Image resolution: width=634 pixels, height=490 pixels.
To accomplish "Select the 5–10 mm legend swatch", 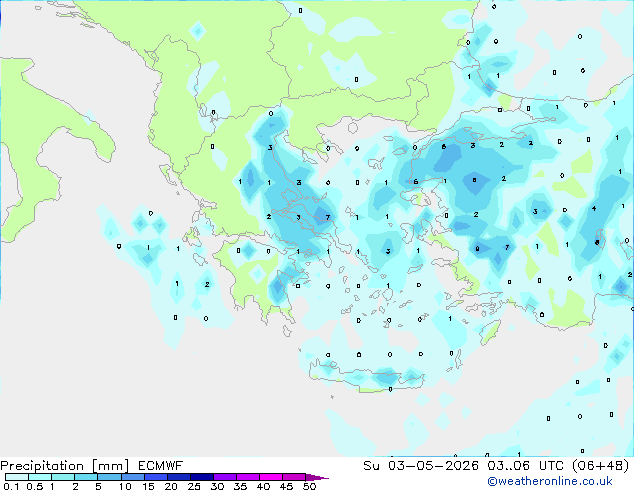I will (x=109, y=477).
